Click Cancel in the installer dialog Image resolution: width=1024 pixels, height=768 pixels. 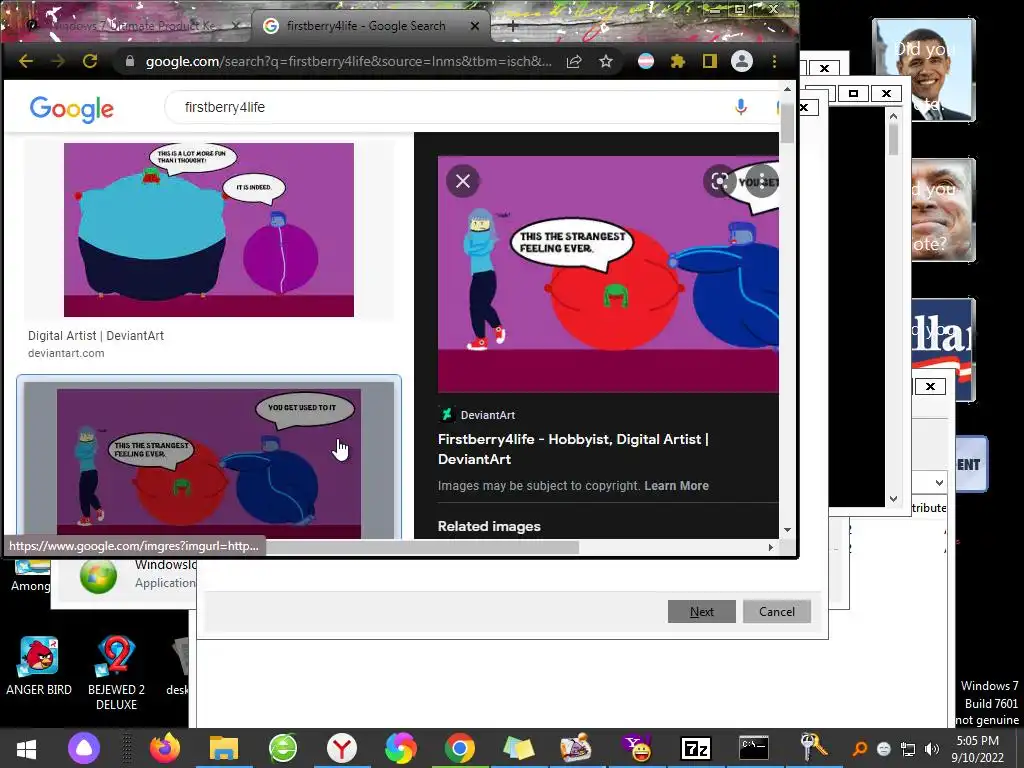(x=776, y=612)
